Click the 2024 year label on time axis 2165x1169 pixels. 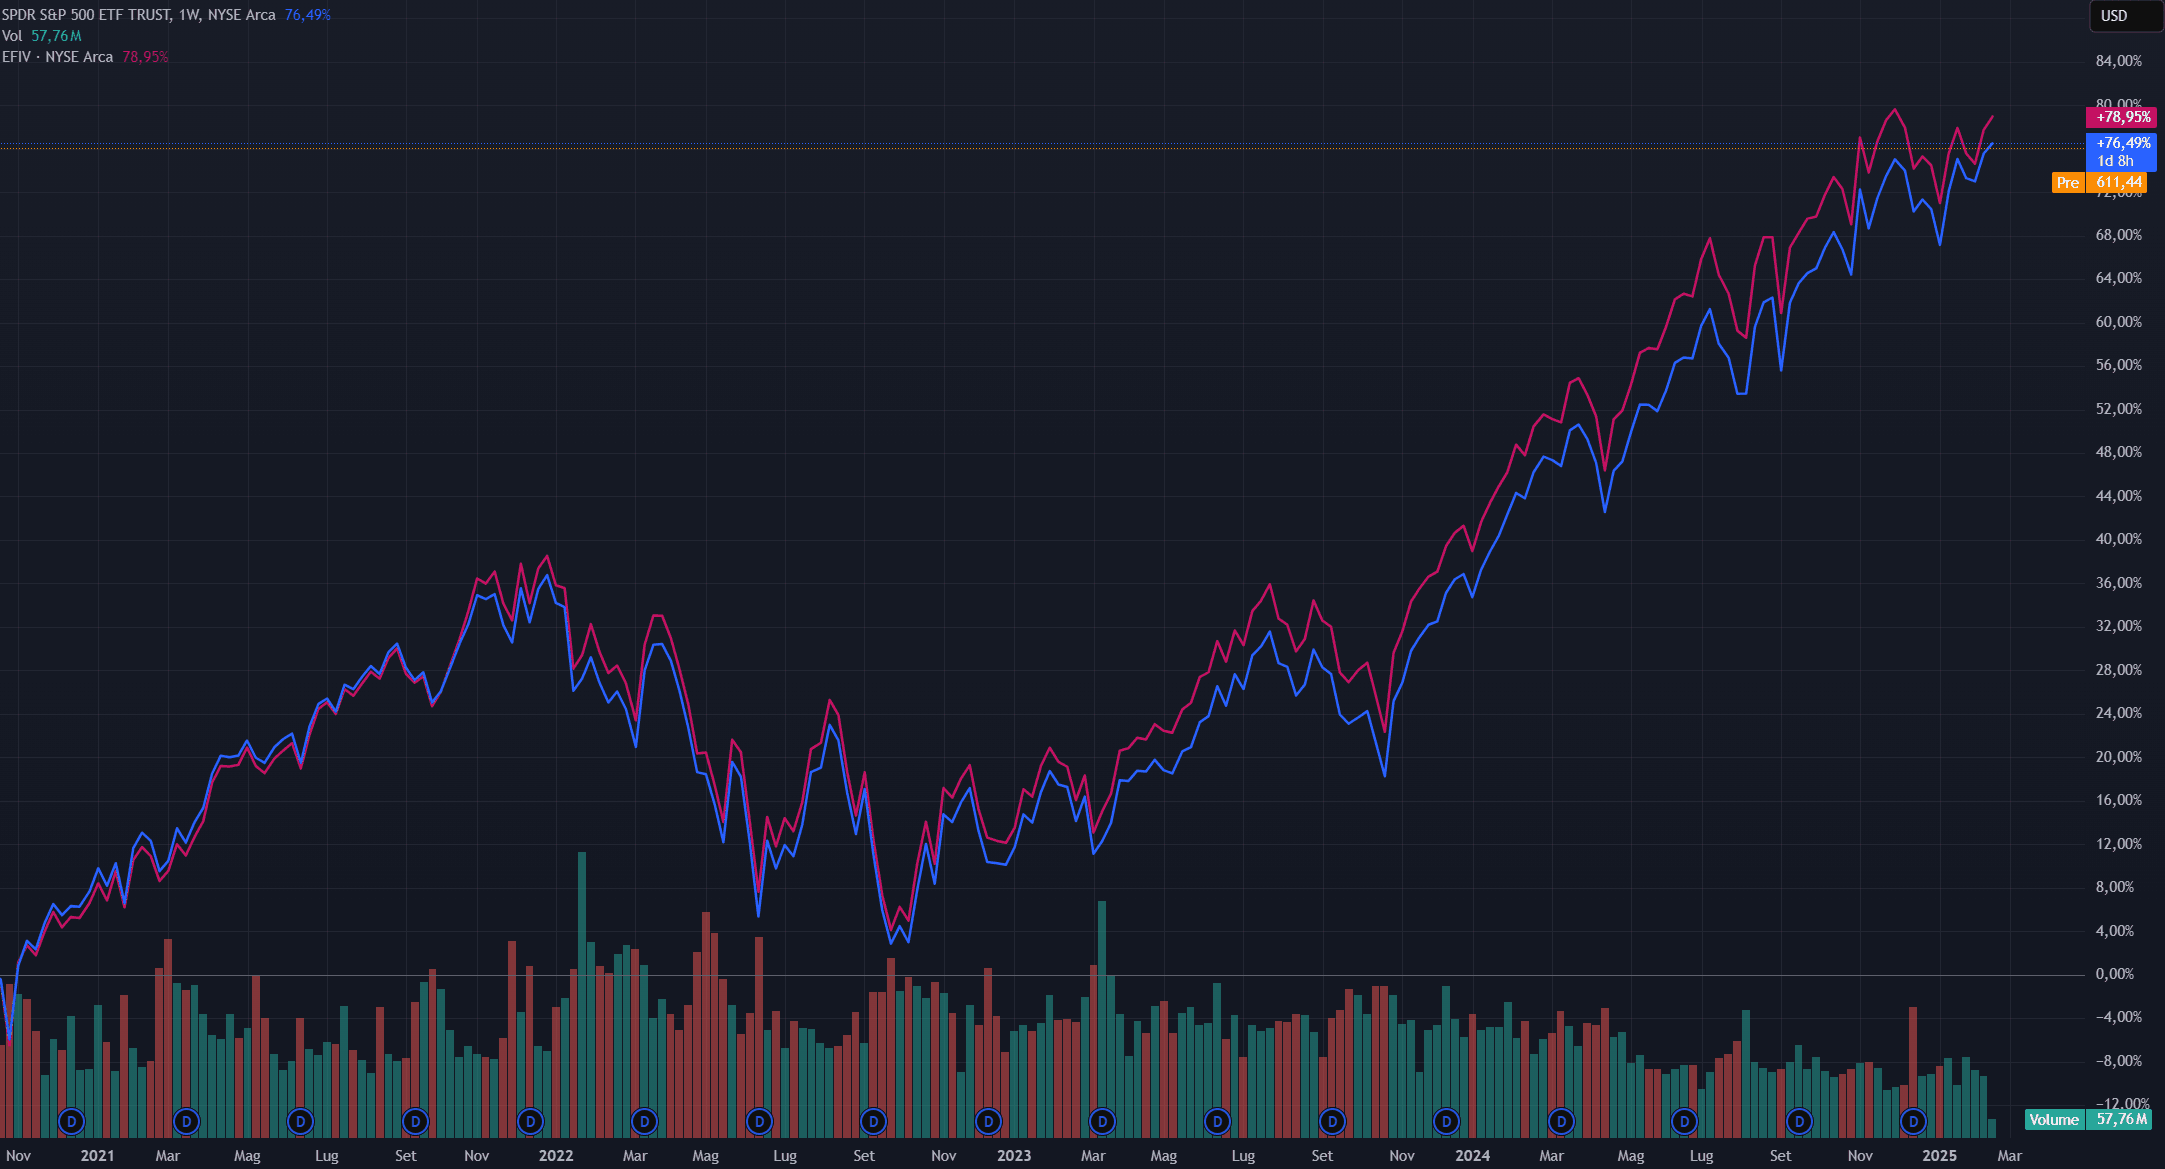1472,1156
